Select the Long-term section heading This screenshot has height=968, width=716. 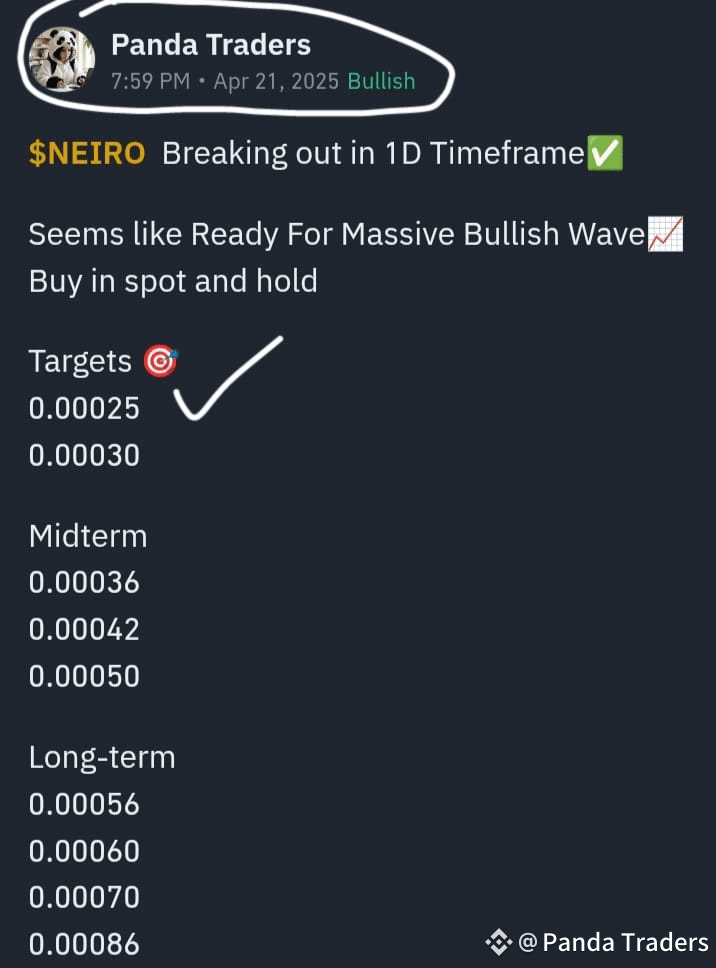coord(102,757)
